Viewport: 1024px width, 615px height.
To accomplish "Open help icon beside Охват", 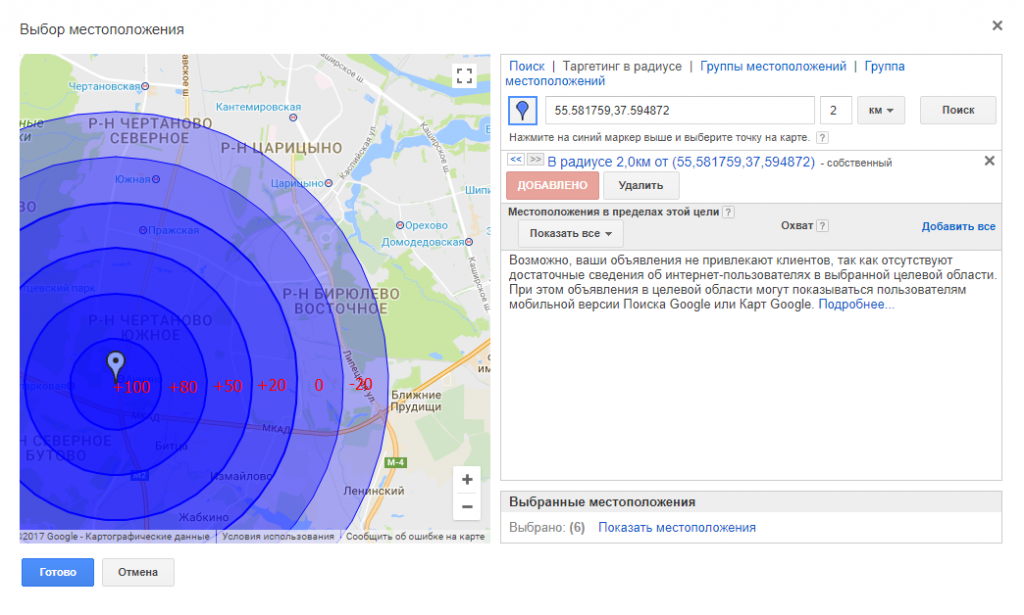I will point(822,226).
